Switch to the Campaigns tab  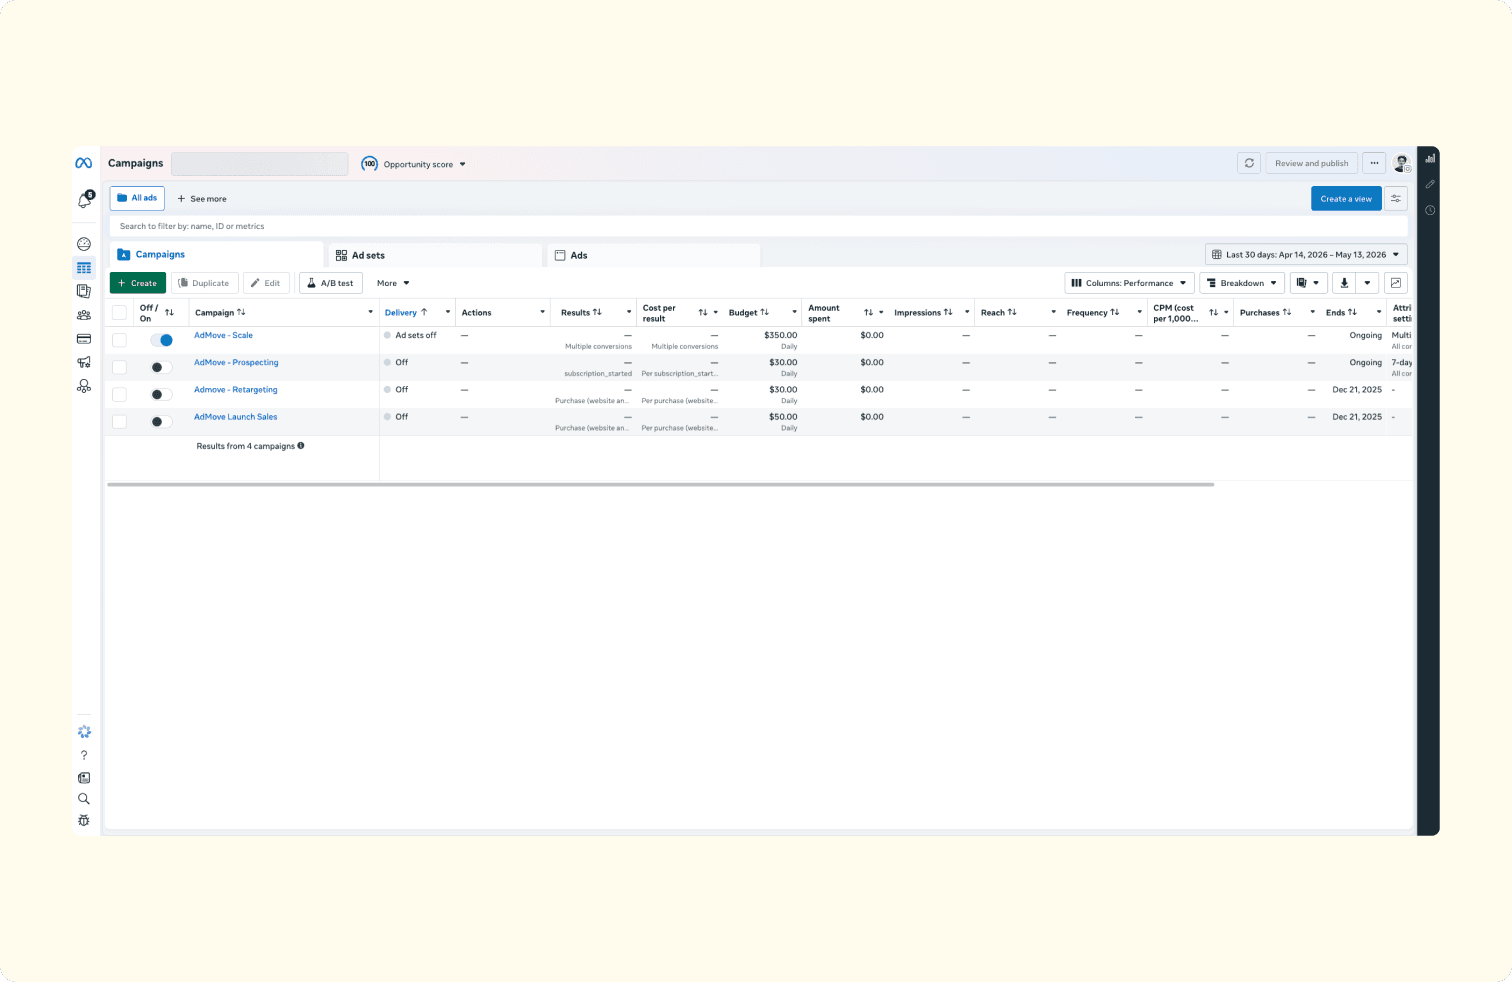coord(216,255)
